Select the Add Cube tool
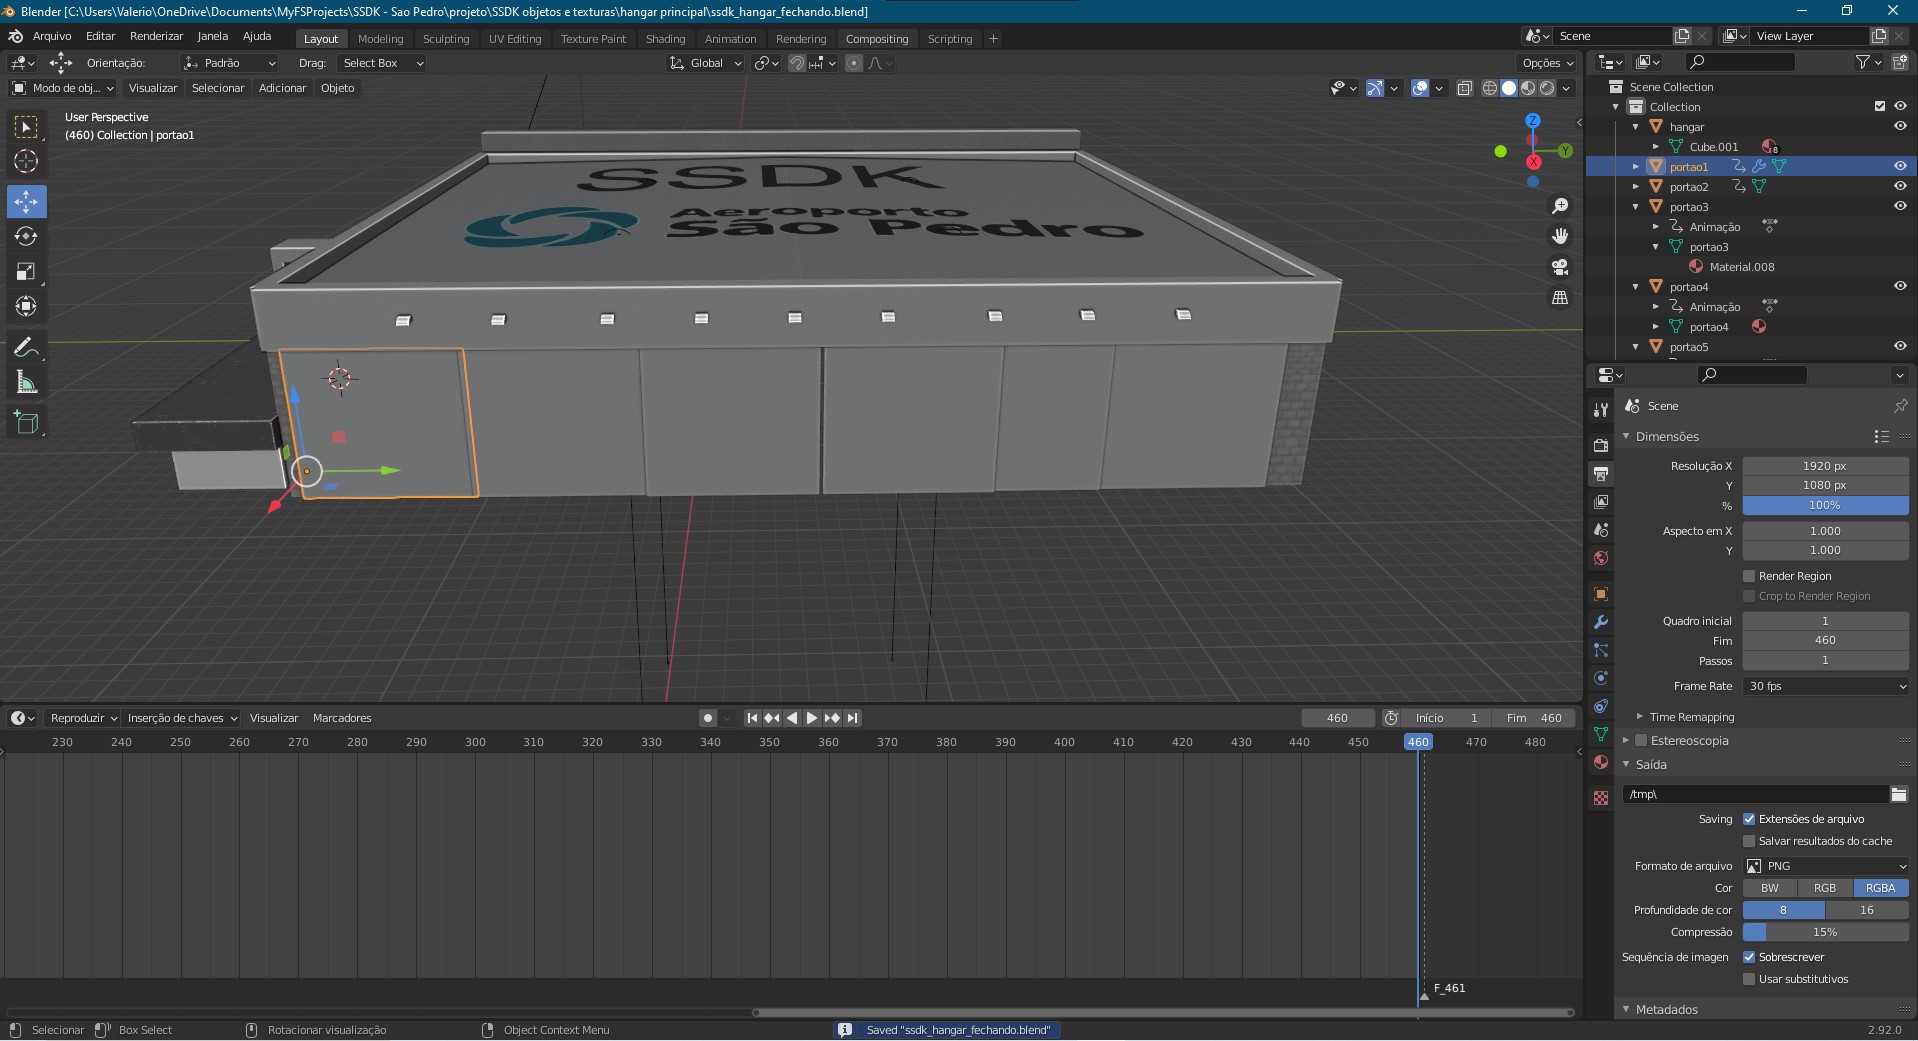The image size is (1918, 1041). (x=26, y=423)
